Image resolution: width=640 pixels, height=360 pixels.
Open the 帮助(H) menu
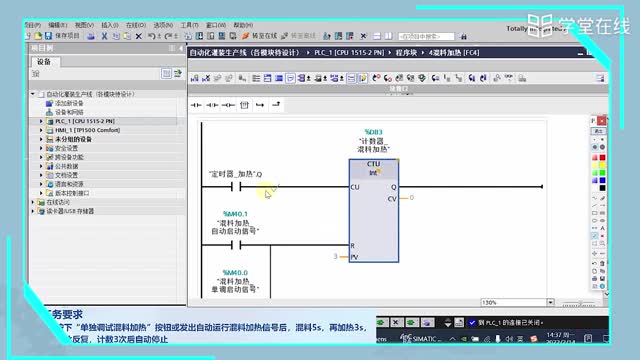[243, 25]
